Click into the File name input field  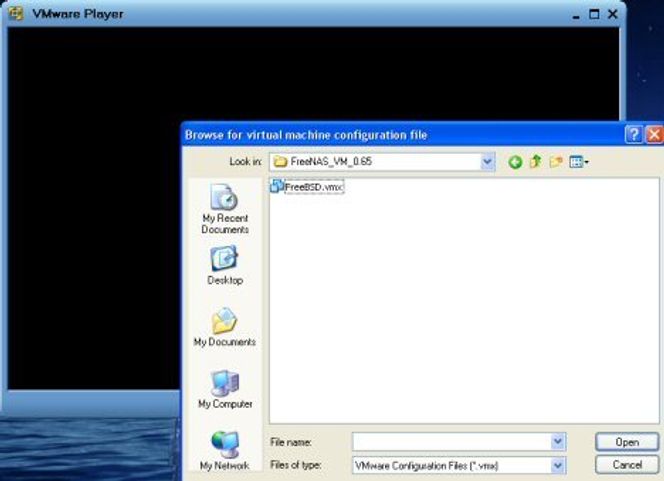click(x=452, y=442)
